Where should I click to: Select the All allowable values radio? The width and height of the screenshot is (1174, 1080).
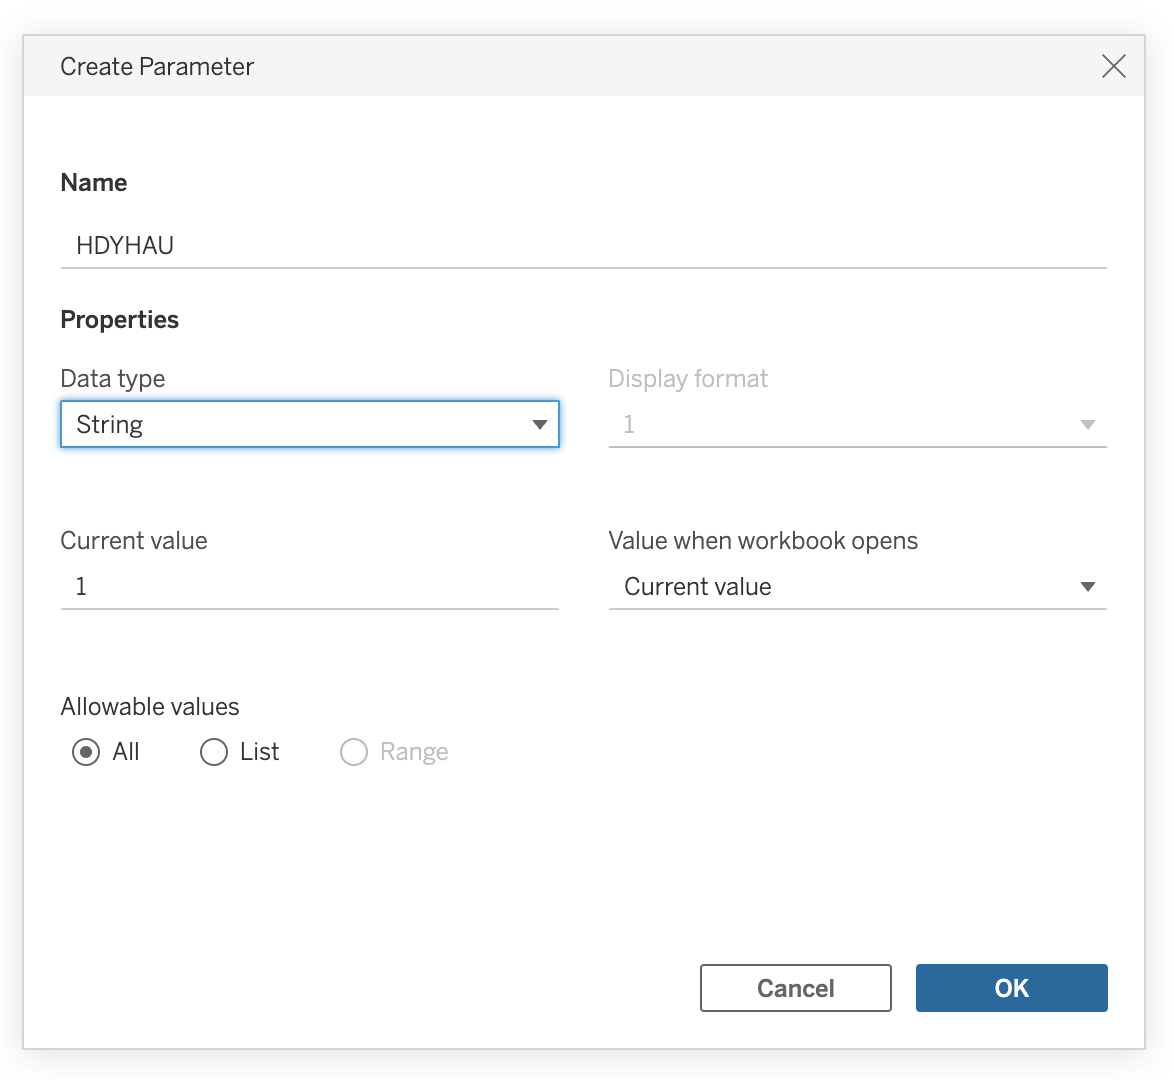(x=86, y=752)
